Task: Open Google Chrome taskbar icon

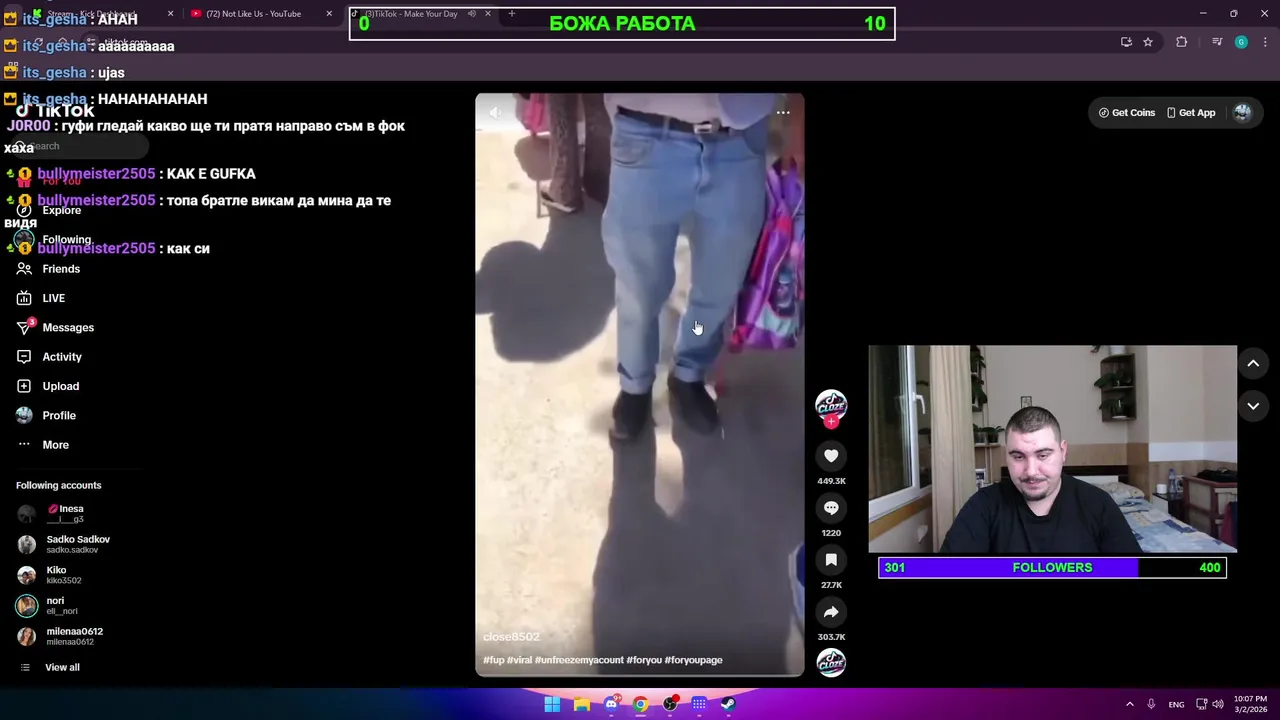Action: point(640,704)
